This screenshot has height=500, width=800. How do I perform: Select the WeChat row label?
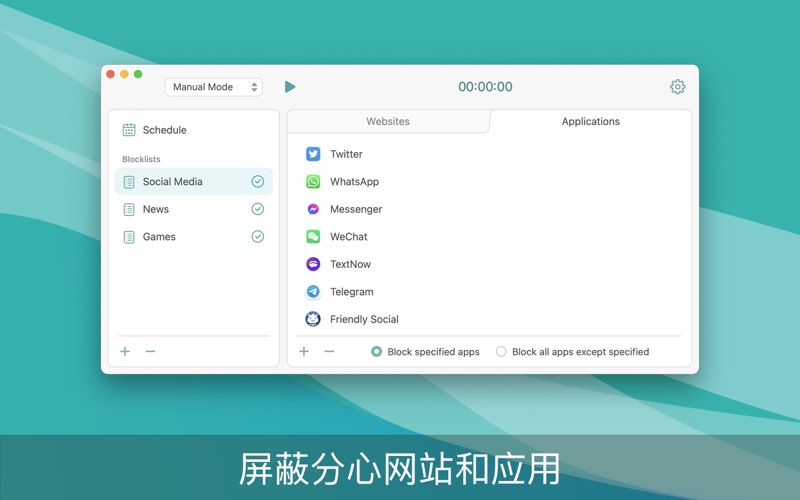[348, 237]
